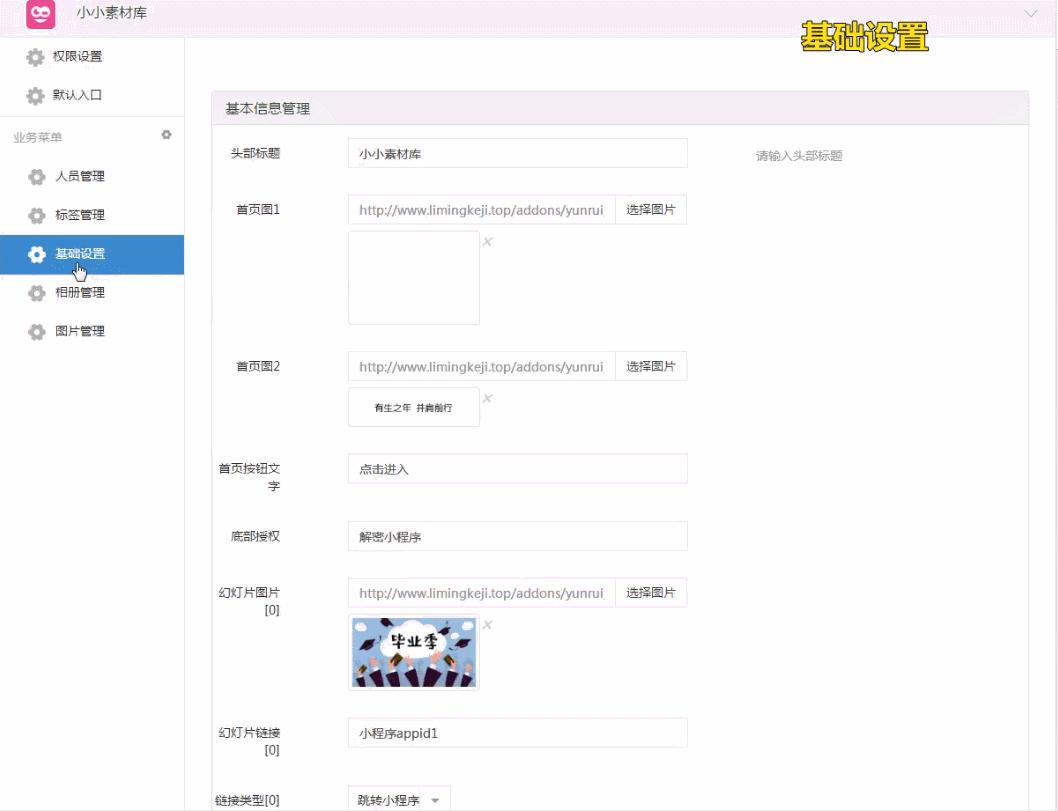Open 人员管理 from the business menu

(x=80, y=176)
